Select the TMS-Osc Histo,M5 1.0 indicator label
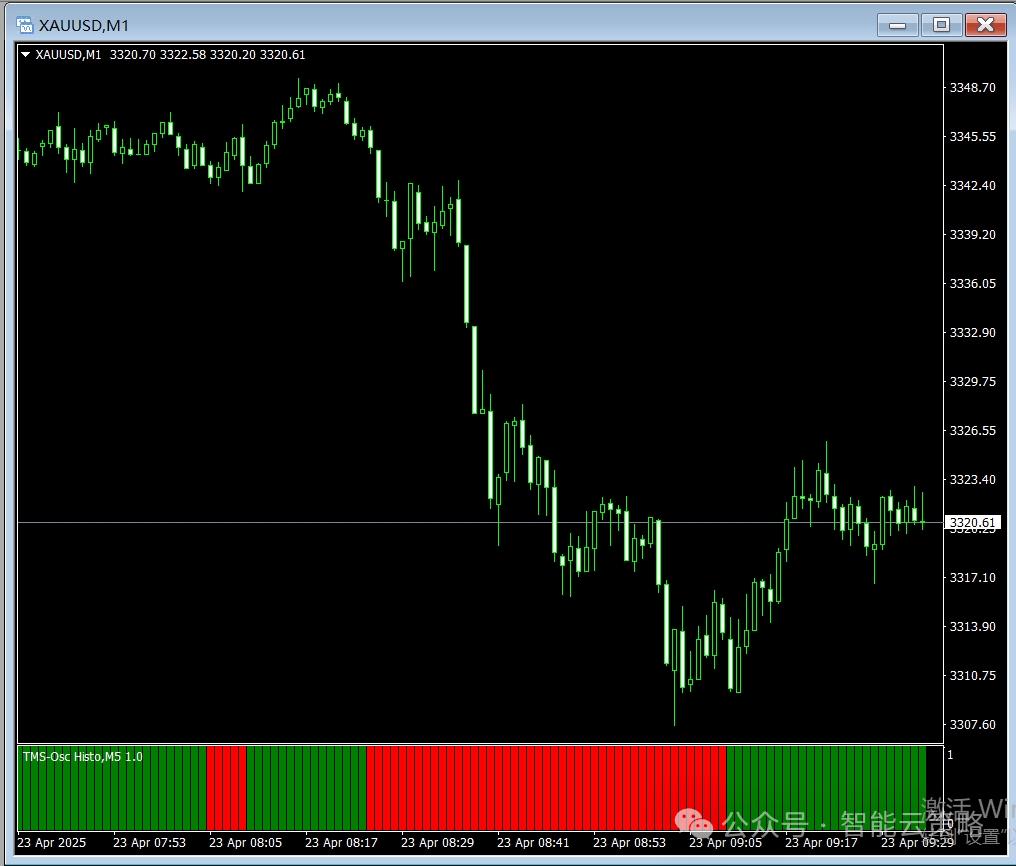1016x866 pixels. click(x=82, y=757)
